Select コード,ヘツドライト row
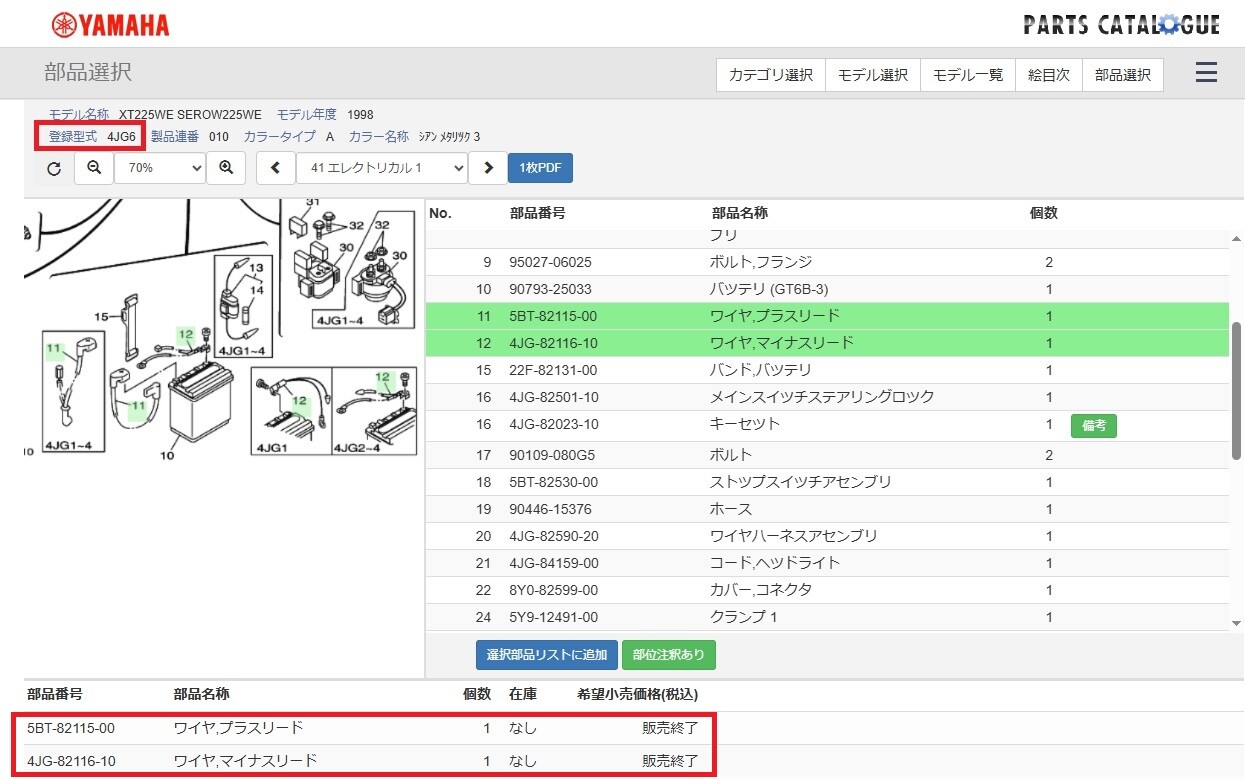The width and height of the screenshot is (1245, 780). pyautogui.click(x=827, y=563)
